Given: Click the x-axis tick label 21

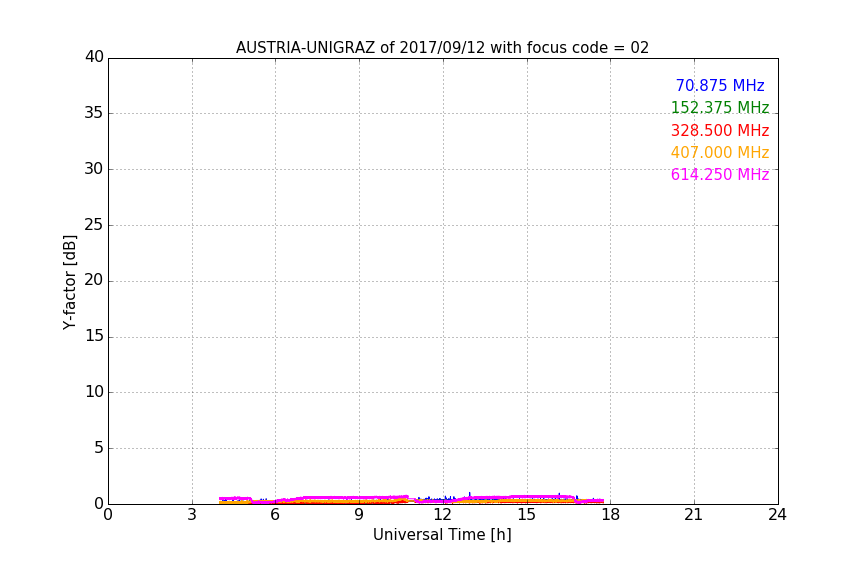Looking at the screenshot, I should click(x=694, y=515).
